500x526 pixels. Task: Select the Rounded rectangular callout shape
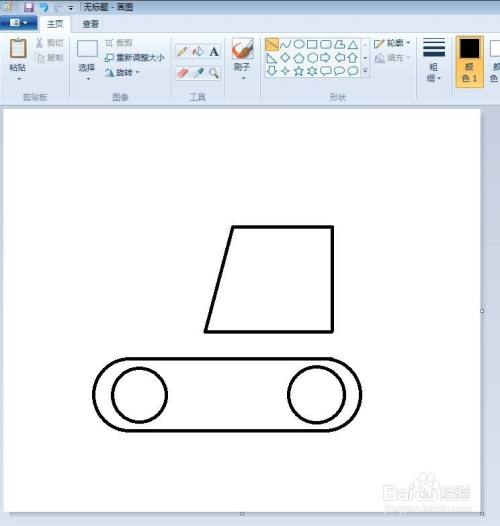pyautogui.click(x=326, y=71)
